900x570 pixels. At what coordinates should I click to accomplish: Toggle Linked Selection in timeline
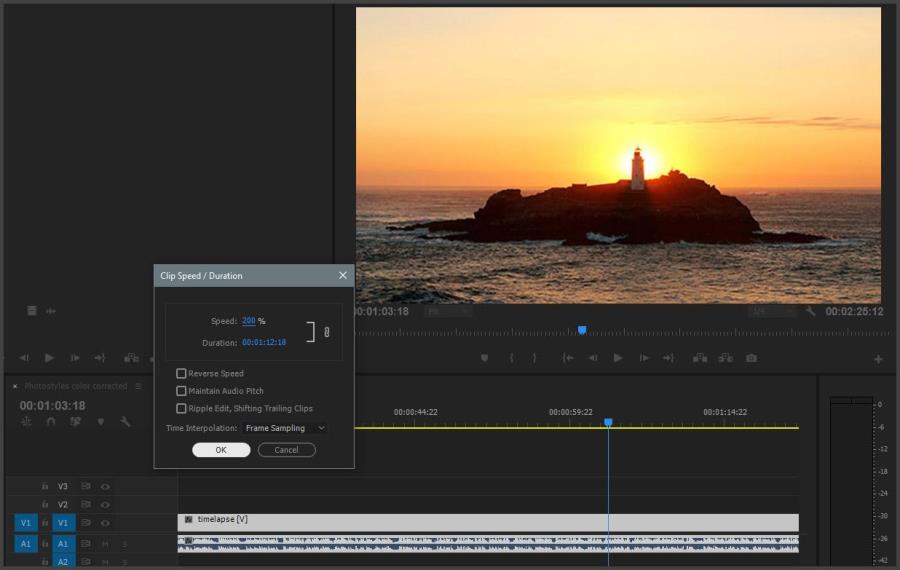[x=76, y=422]
